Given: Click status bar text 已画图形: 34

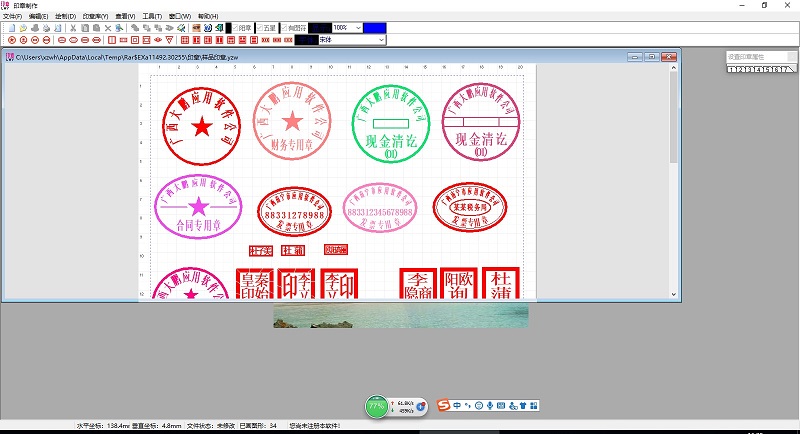Looking at the screenshot, I should 258,425.
